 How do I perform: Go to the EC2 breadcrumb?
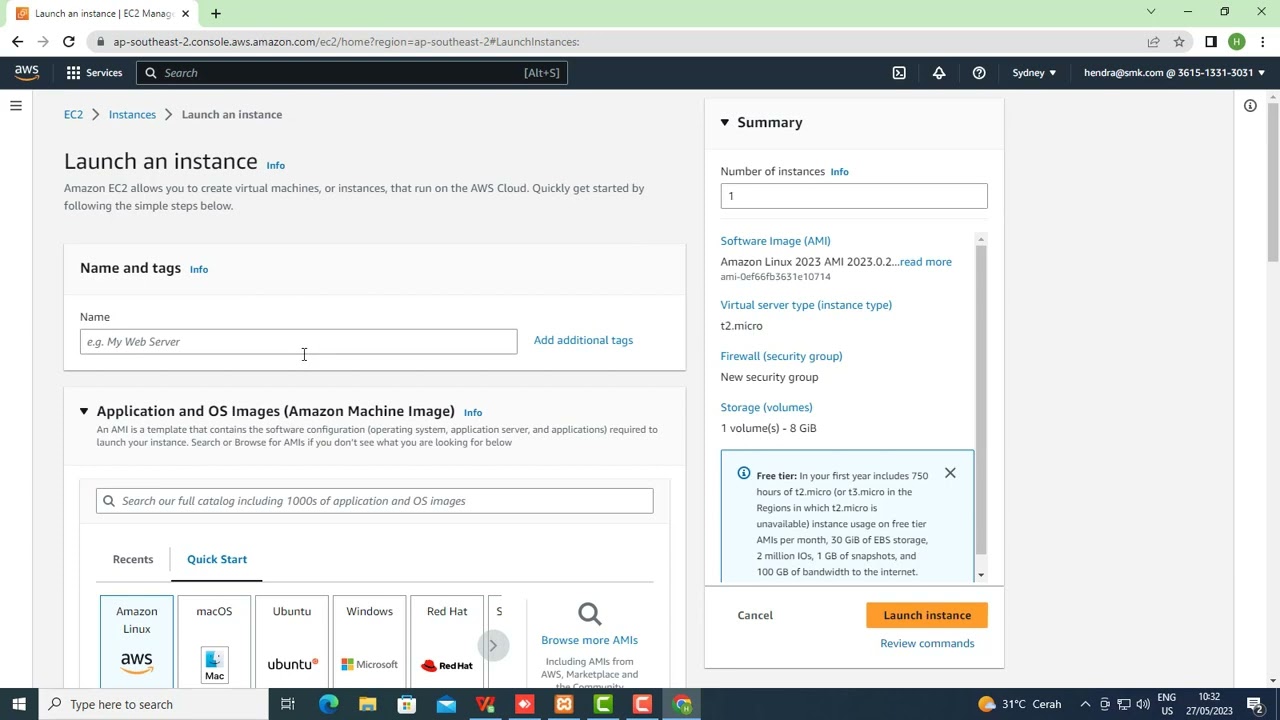(x=73, y=114)
